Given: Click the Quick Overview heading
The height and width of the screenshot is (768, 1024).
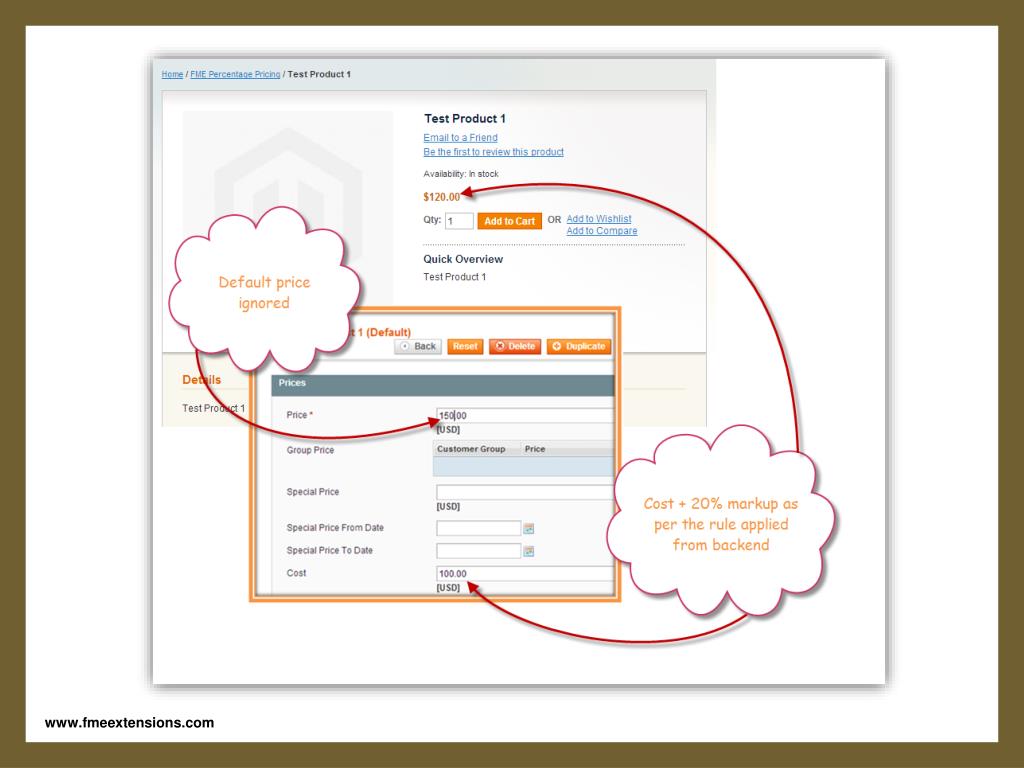Looking at the screenshot, I should (463, 259).
